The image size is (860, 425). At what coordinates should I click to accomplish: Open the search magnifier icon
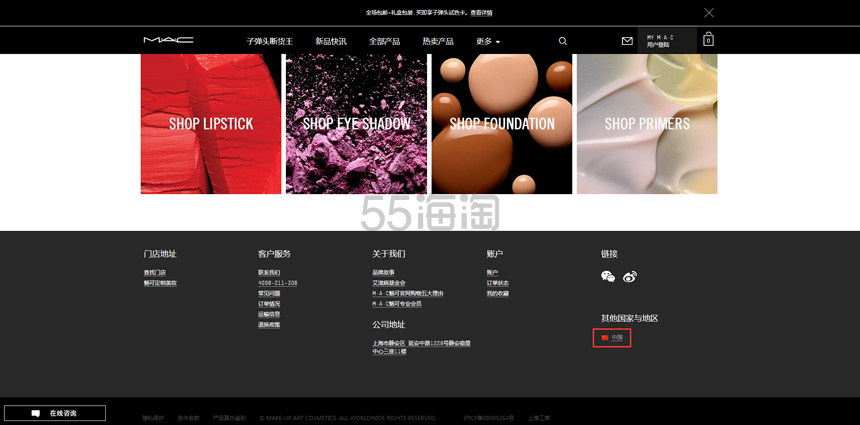coord(563,41)
